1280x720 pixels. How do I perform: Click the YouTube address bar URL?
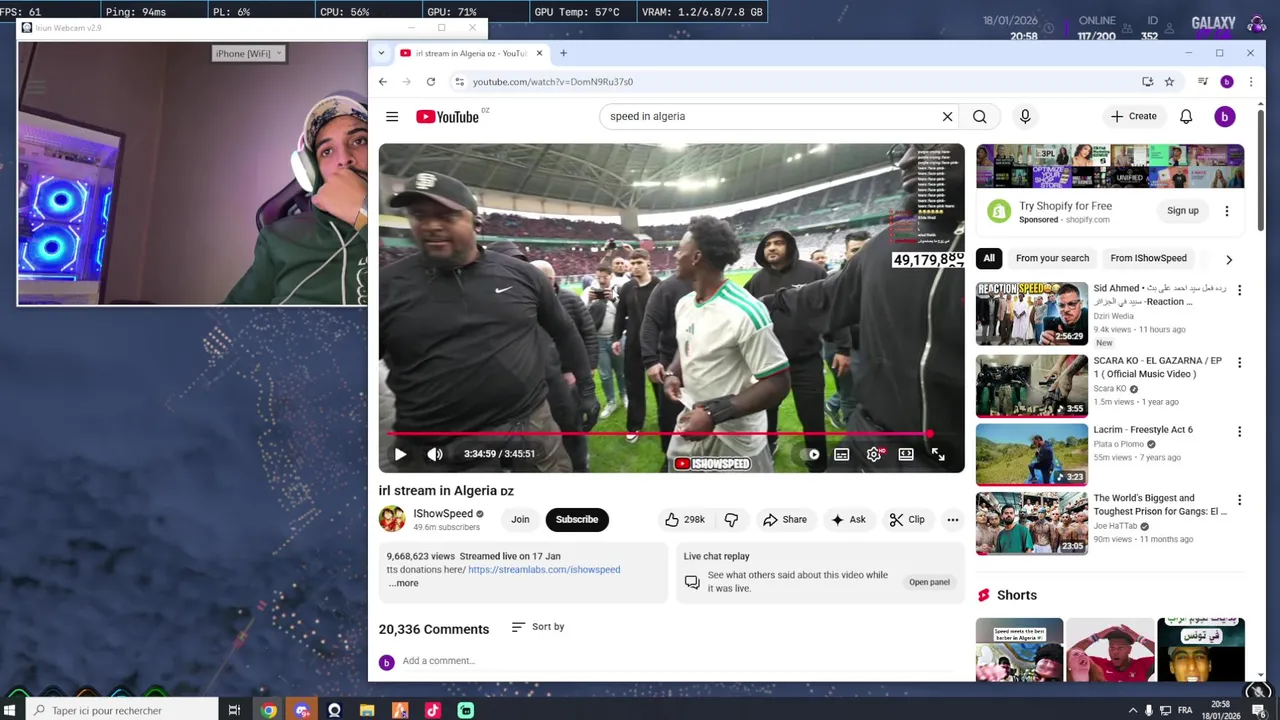click(553, 82)
